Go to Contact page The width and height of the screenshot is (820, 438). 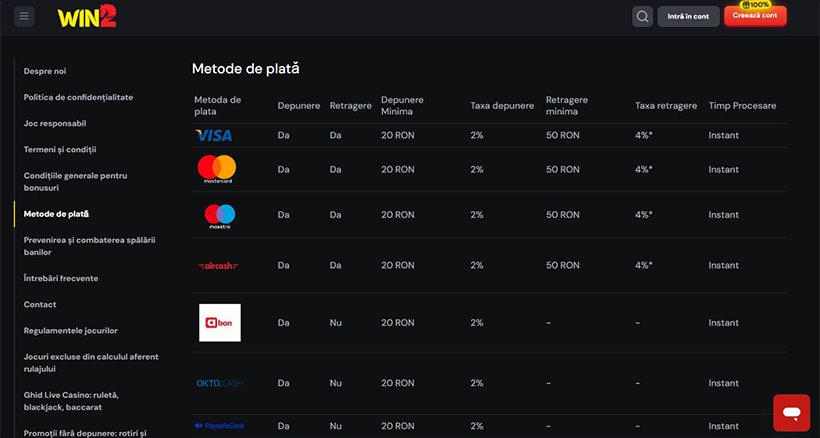[x=40, y=304]
